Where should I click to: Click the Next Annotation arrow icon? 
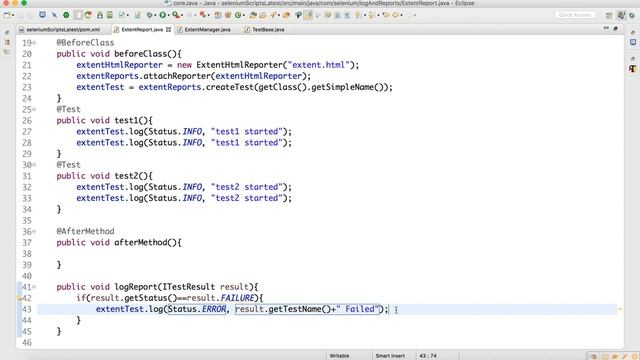357,15
